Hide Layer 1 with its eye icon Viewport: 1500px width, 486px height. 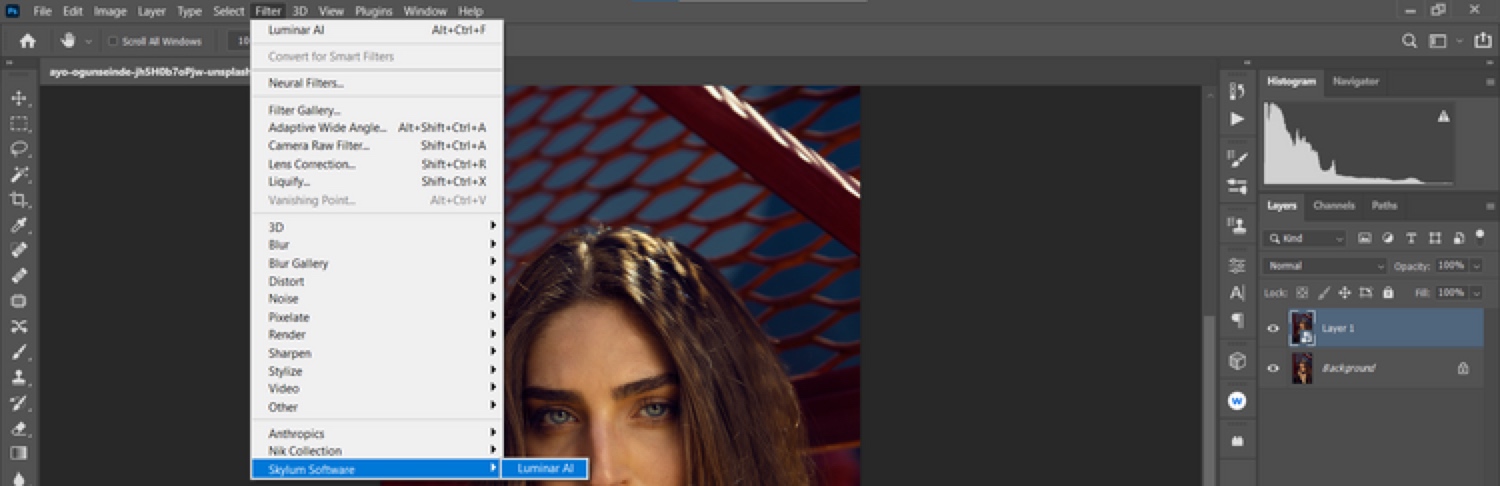pyautogui.click(x=1273, y=328)
